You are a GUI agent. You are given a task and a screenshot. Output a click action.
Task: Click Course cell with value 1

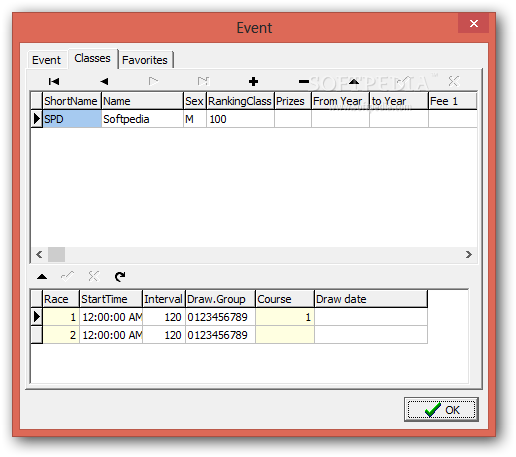coord(285,317)
